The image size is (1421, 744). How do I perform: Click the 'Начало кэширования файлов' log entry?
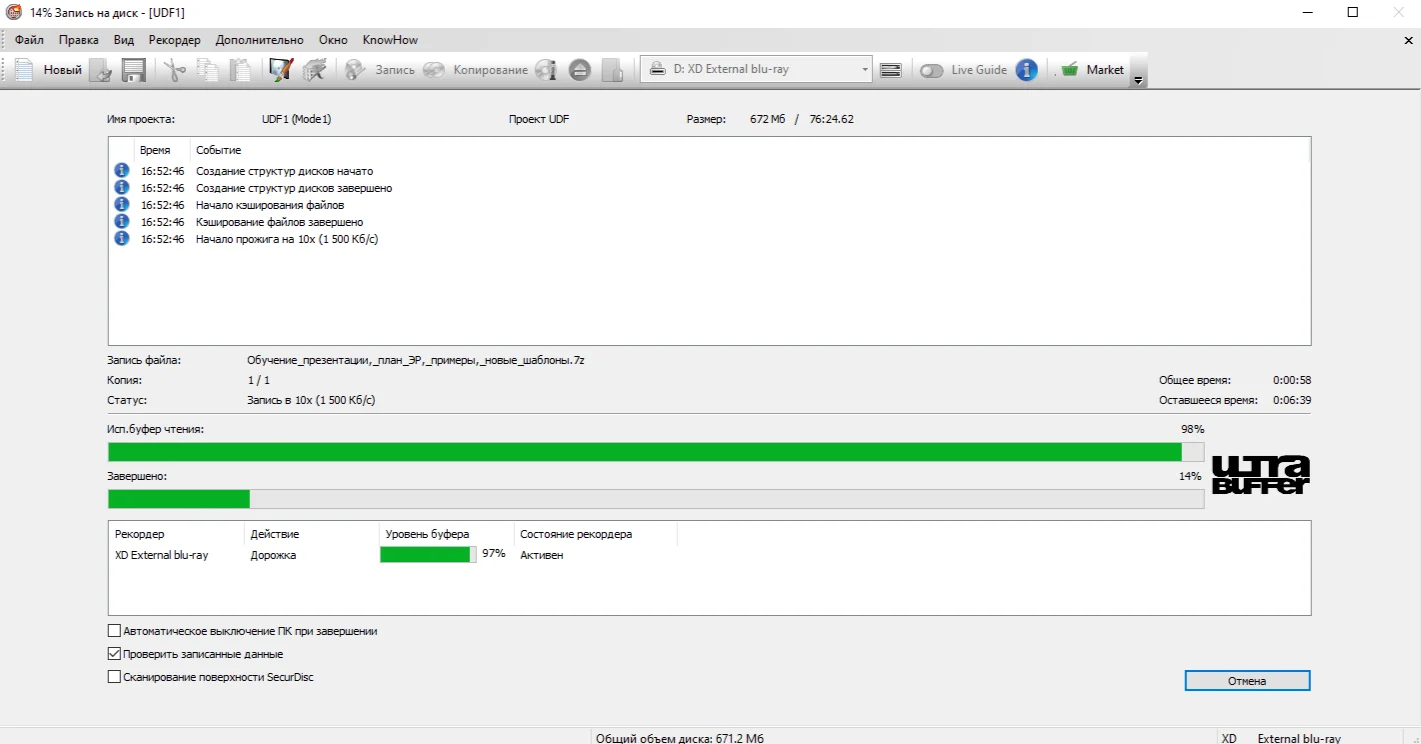[x=270, y=205]
